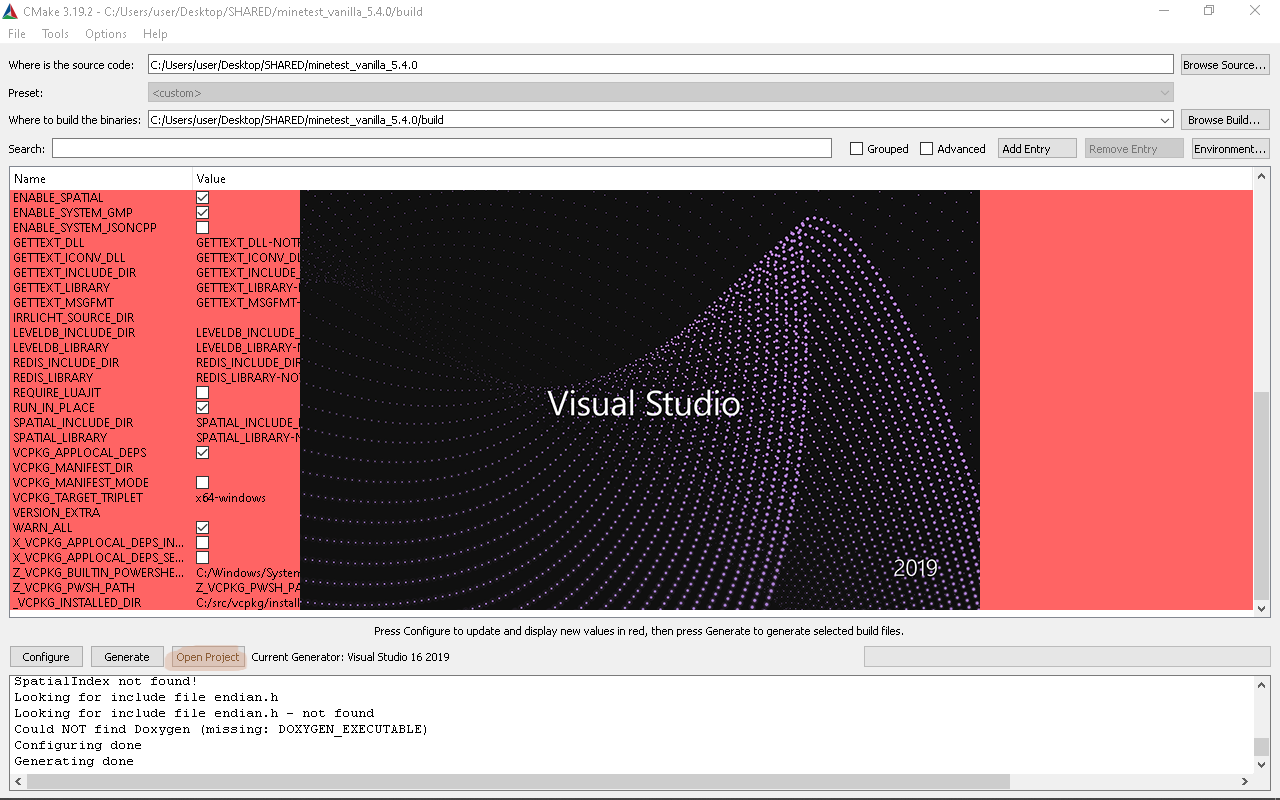Select the GETTEXT_DLL entry

pyautogui.click(x=49, y=243)
